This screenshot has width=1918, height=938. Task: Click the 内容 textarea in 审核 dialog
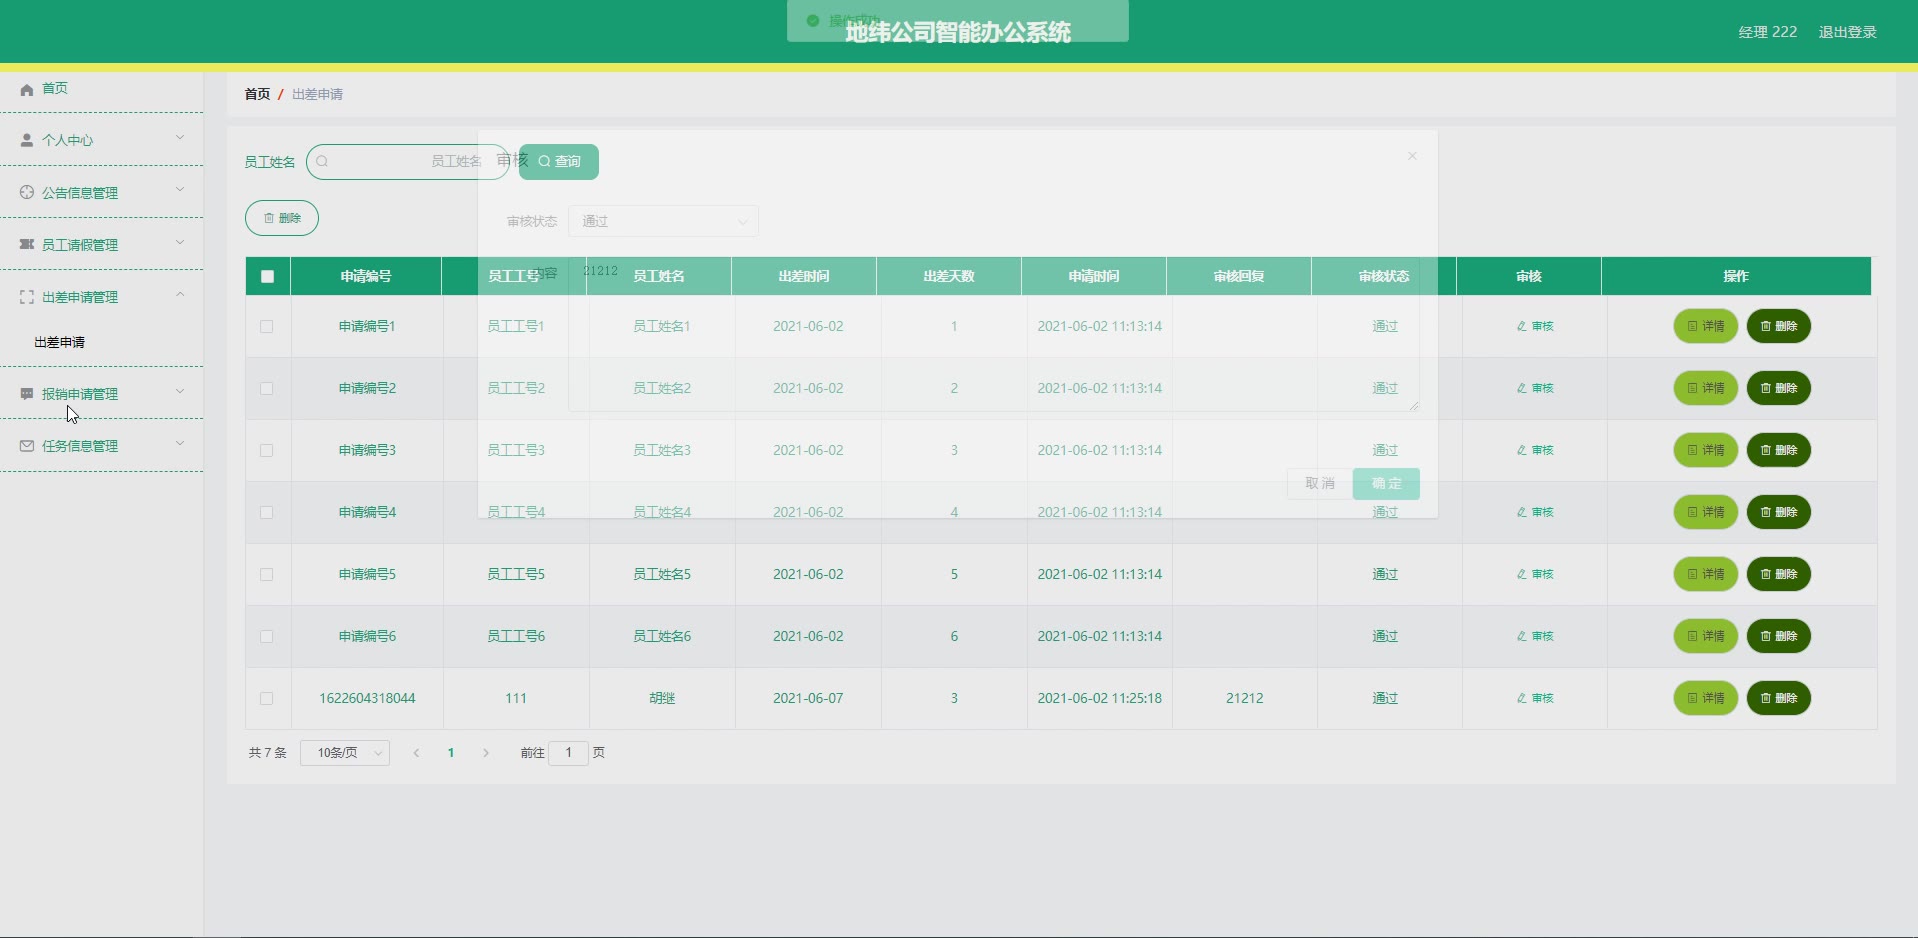click(994, 336)
